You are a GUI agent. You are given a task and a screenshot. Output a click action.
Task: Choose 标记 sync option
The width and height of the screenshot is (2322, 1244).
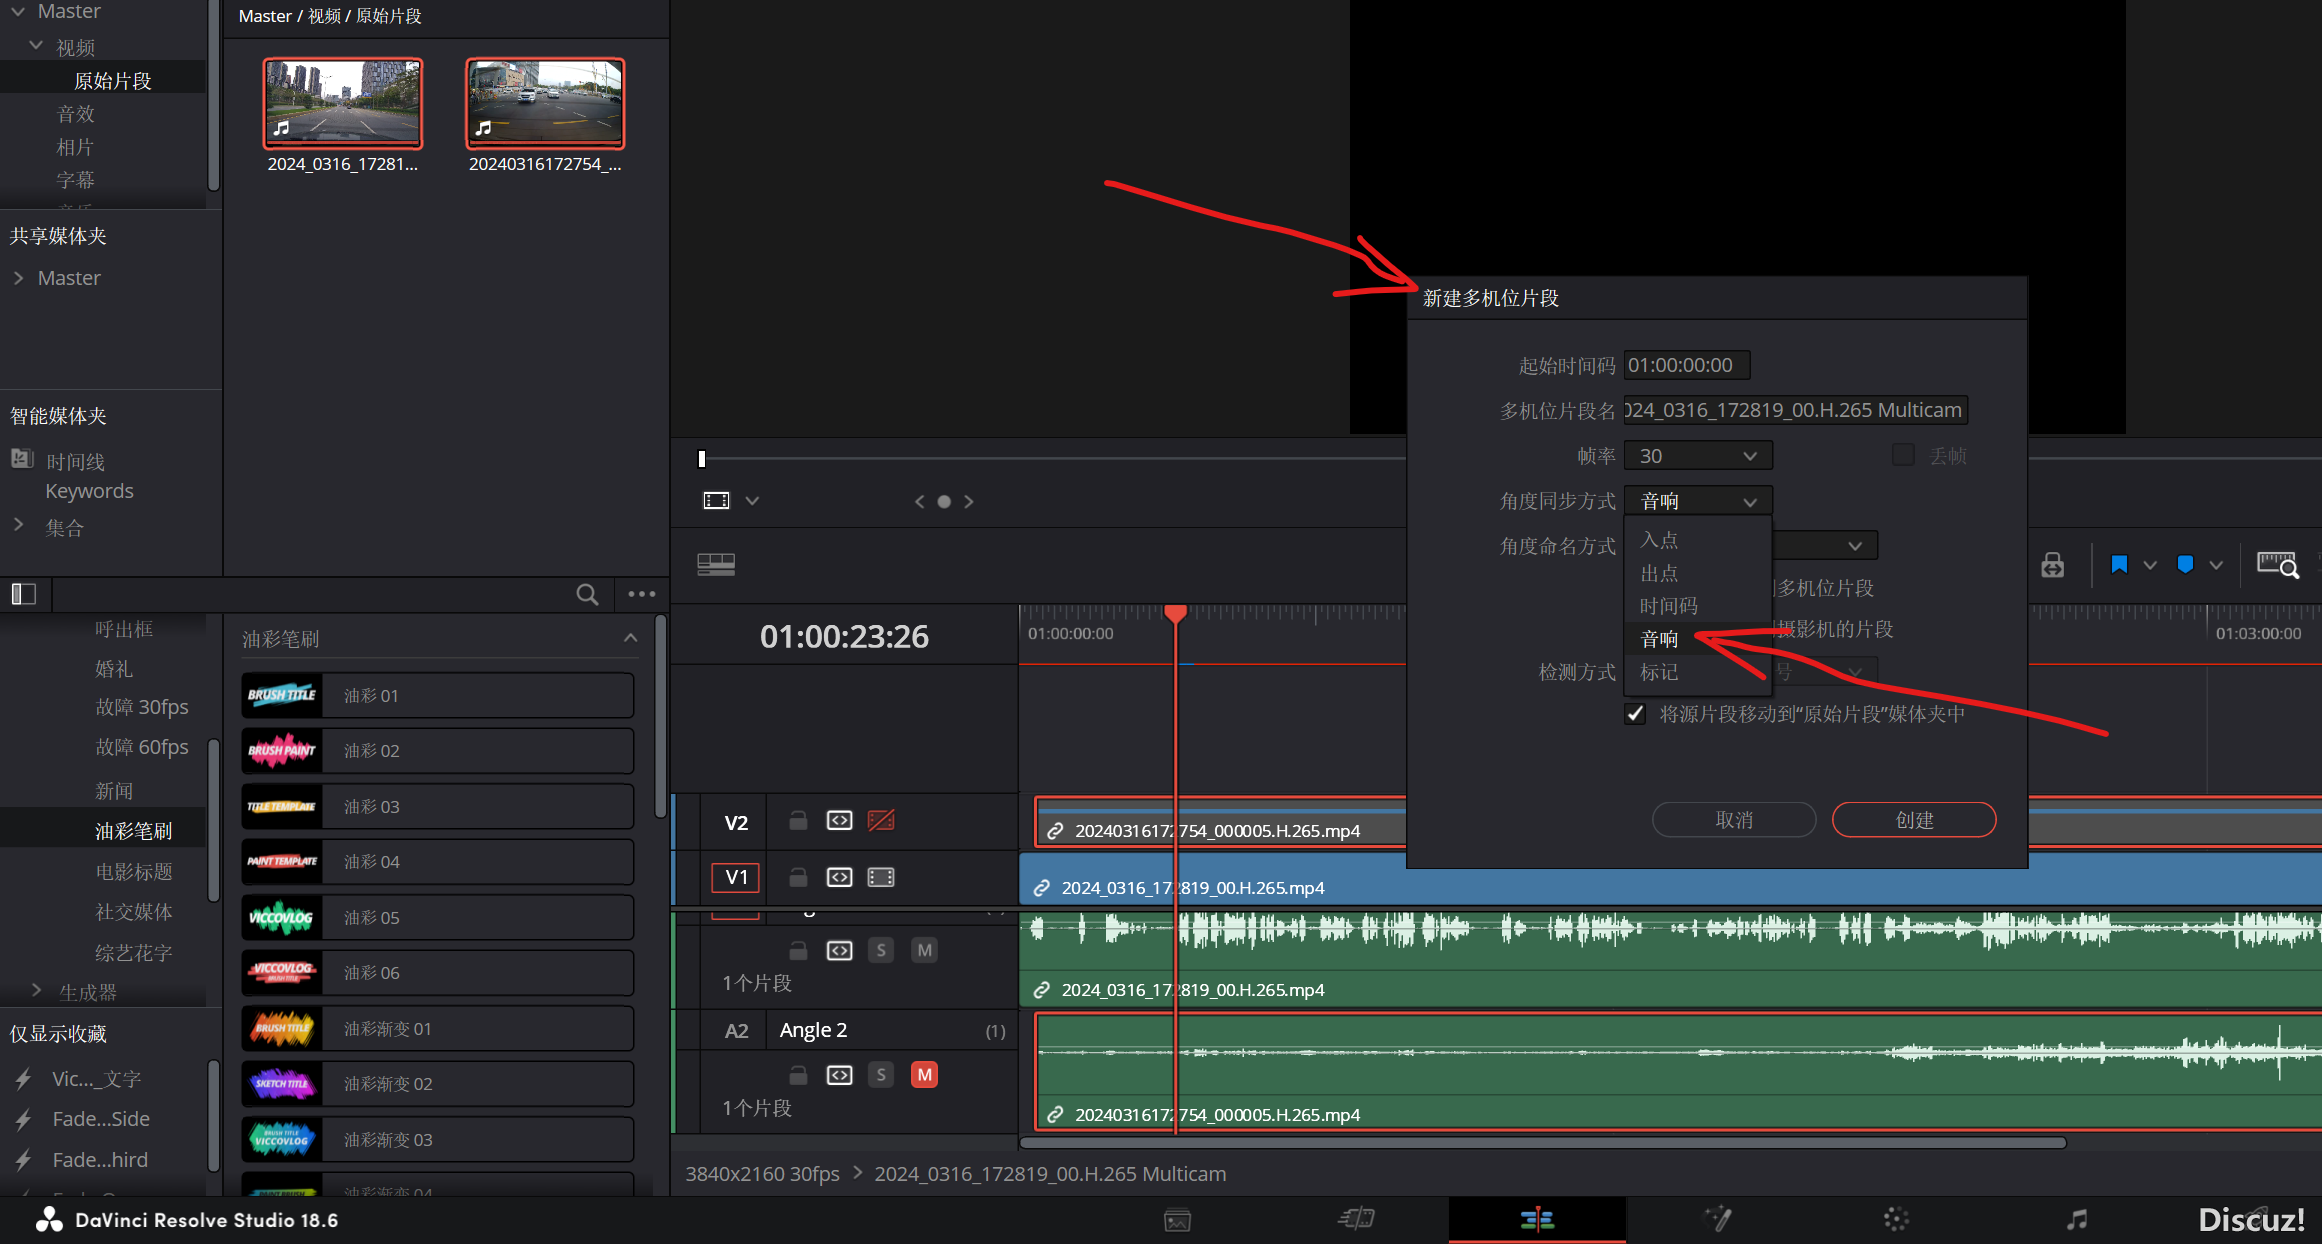(x=1697, y=672)
